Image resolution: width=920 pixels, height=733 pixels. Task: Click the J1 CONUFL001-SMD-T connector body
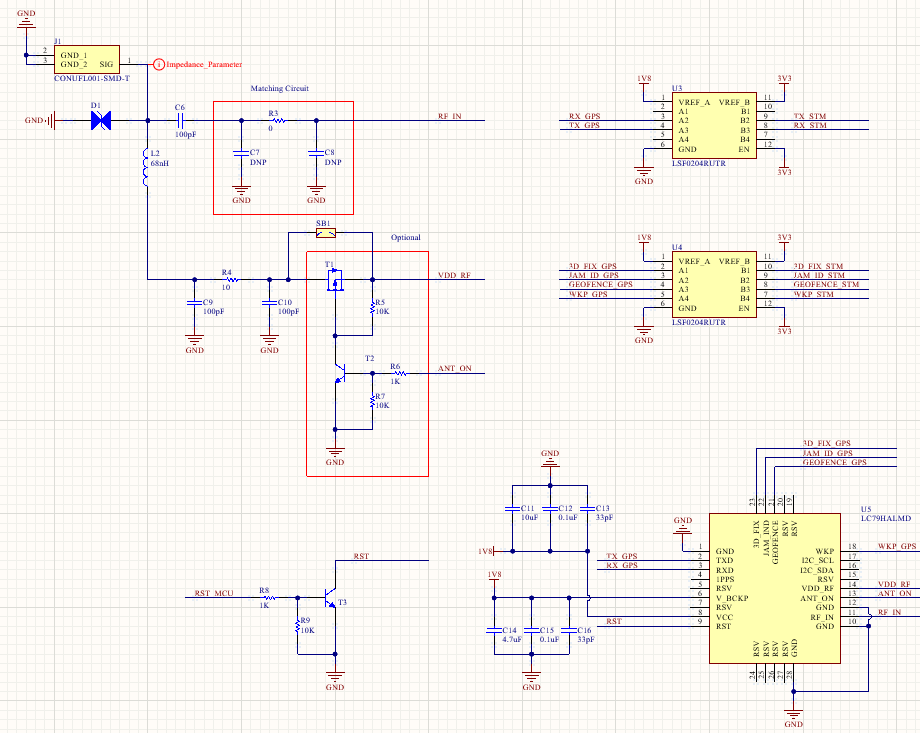click(x=87, y=59)
